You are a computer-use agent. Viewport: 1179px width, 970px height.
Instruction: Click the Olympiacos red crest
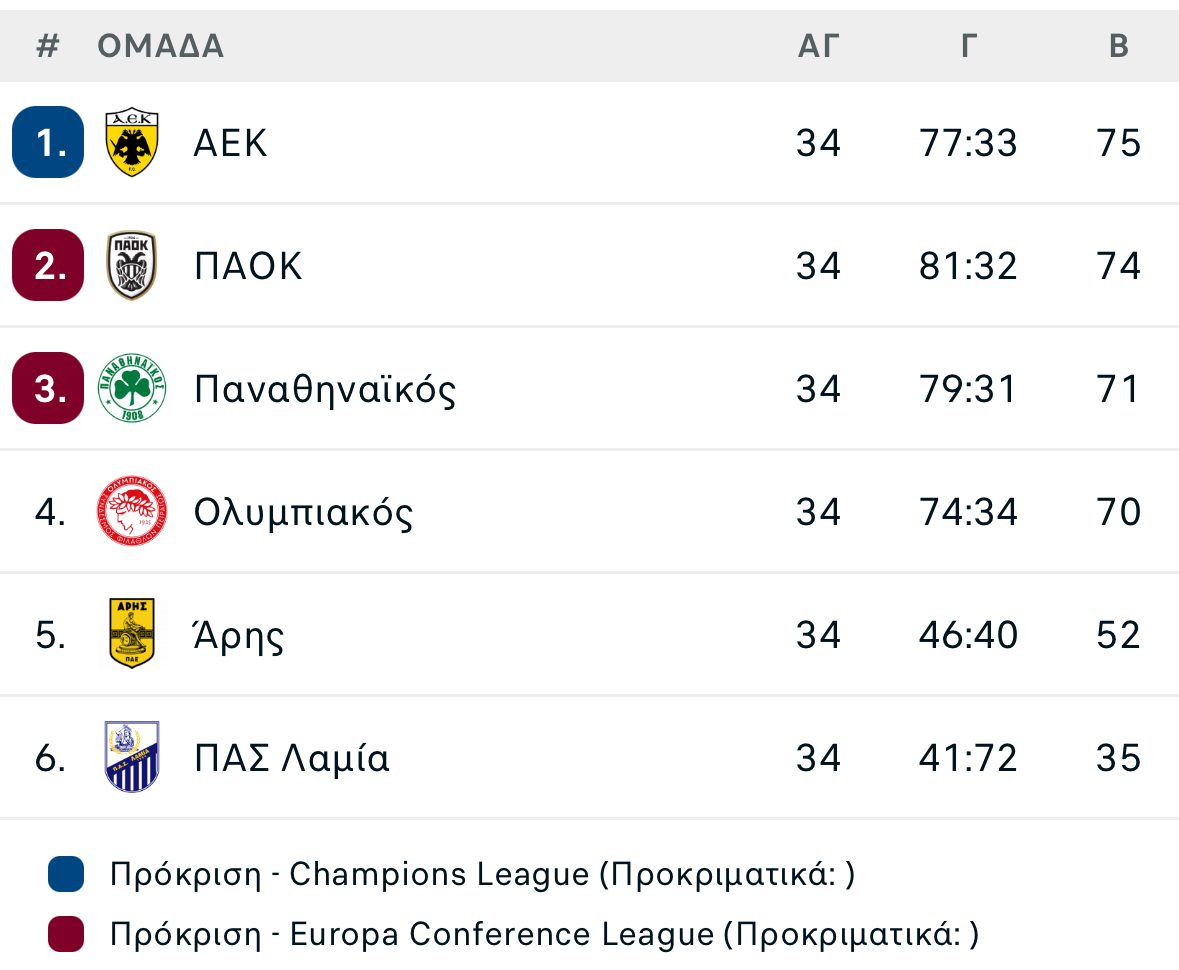(132, 512)
